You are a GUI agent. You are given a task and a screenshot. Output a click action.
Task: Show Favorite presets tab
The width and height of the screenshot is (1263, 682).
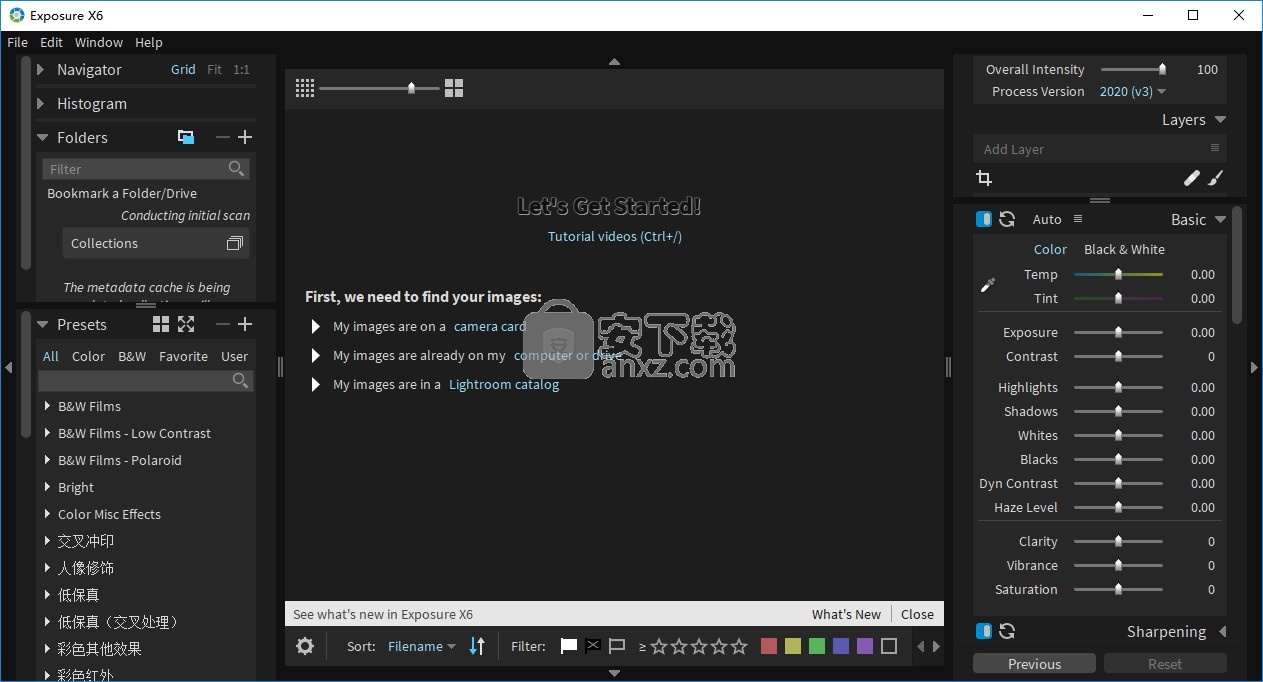click(184, 356)
